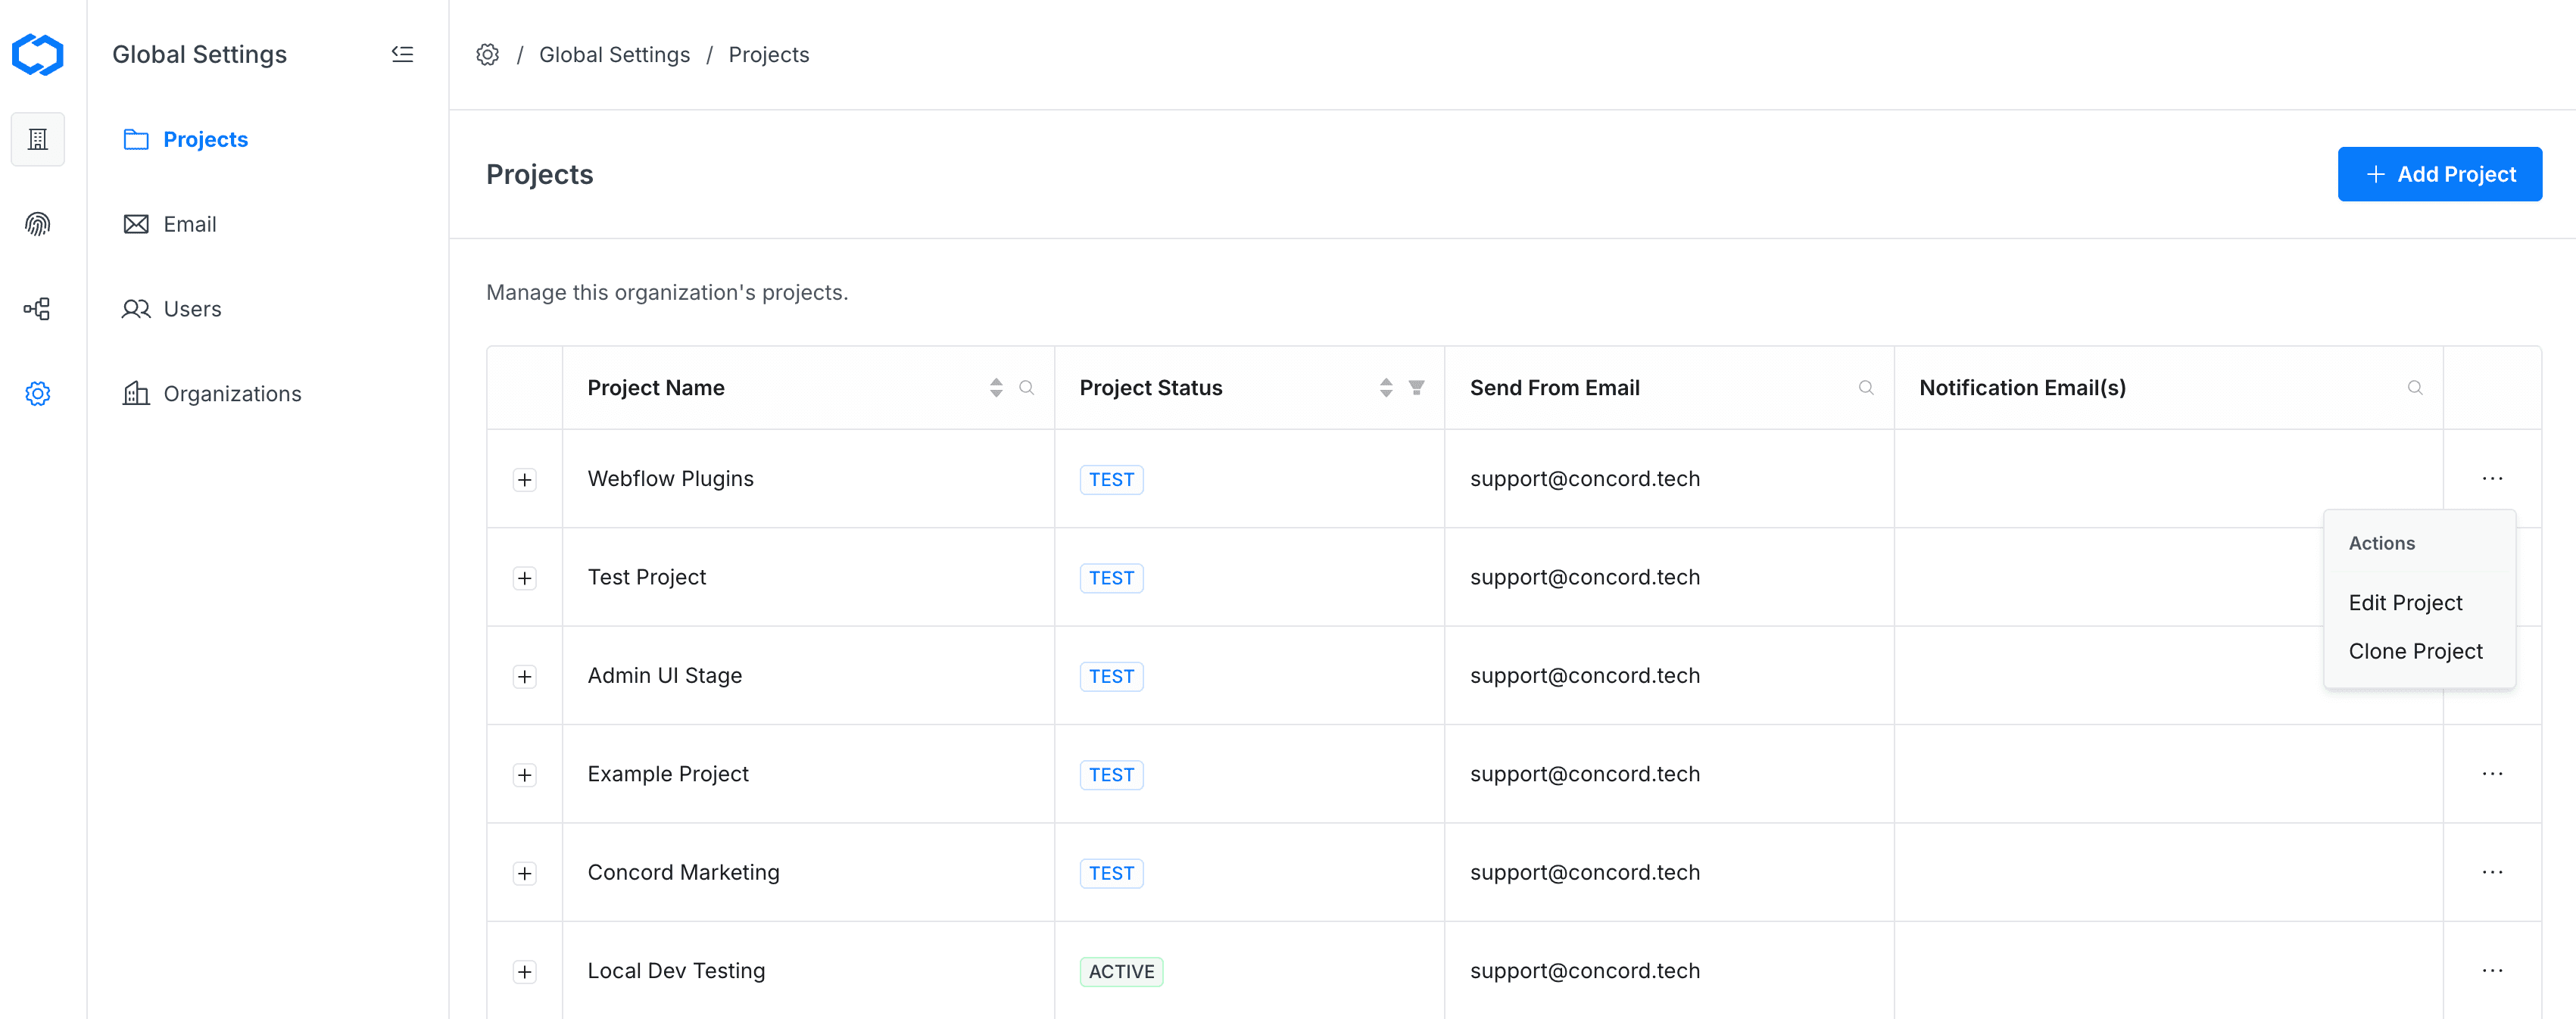
Task: Open actions menu for Concord Marketing
Action: click(x=2491, y=873)
